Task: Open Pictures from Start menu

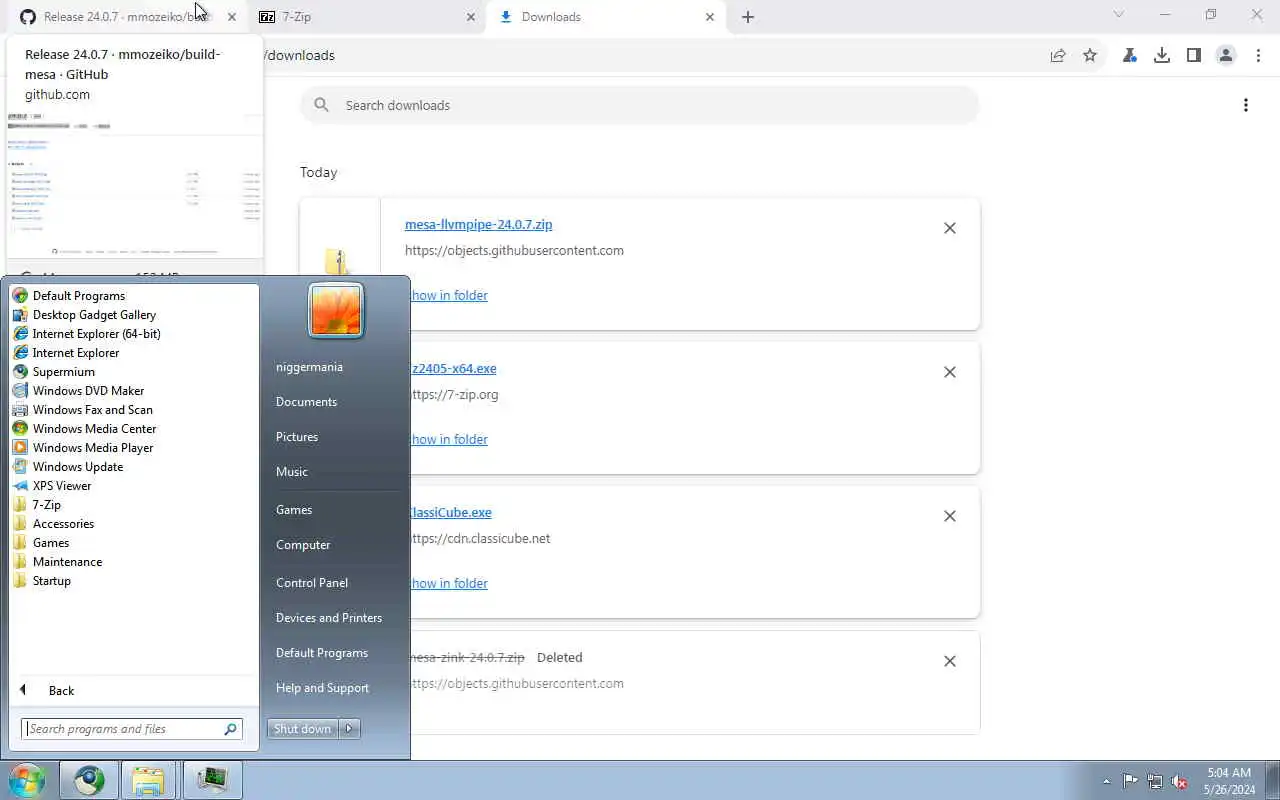Action: tap(297, 437)
